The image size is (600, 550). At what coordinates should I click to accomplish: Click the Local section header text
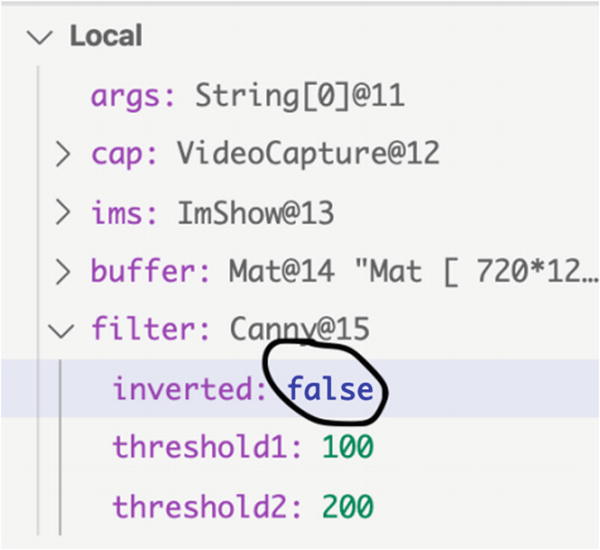click(x=106, y=36)
